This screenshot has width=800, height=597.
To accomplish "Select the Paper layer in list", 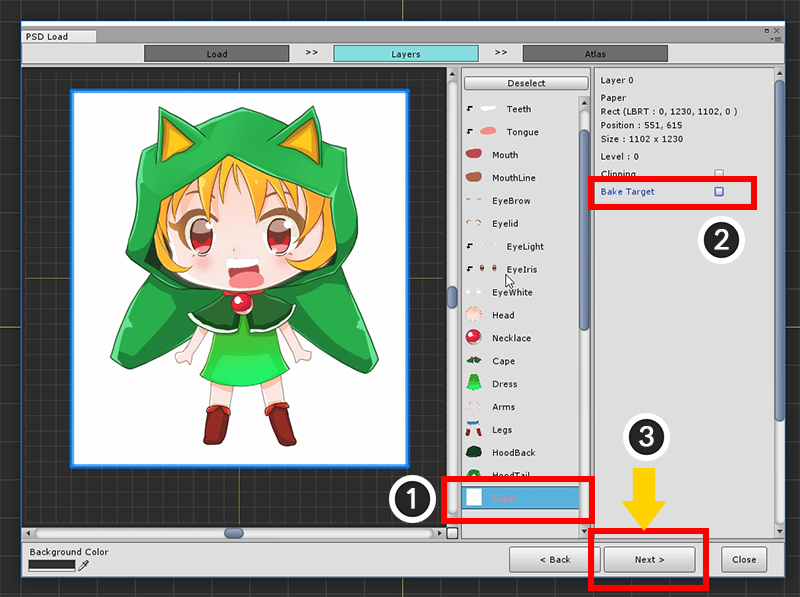I will [520, 498].
